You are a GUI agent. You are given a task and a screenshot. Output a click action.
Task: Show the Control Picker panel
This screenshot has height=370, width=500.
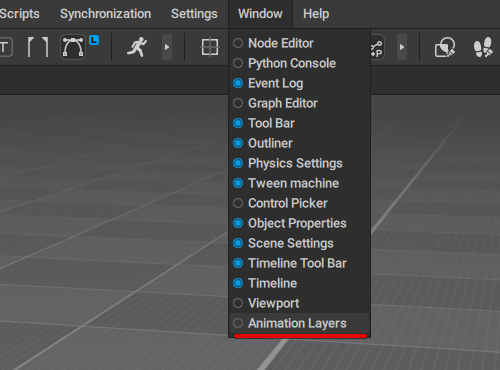tap(300, 203)
